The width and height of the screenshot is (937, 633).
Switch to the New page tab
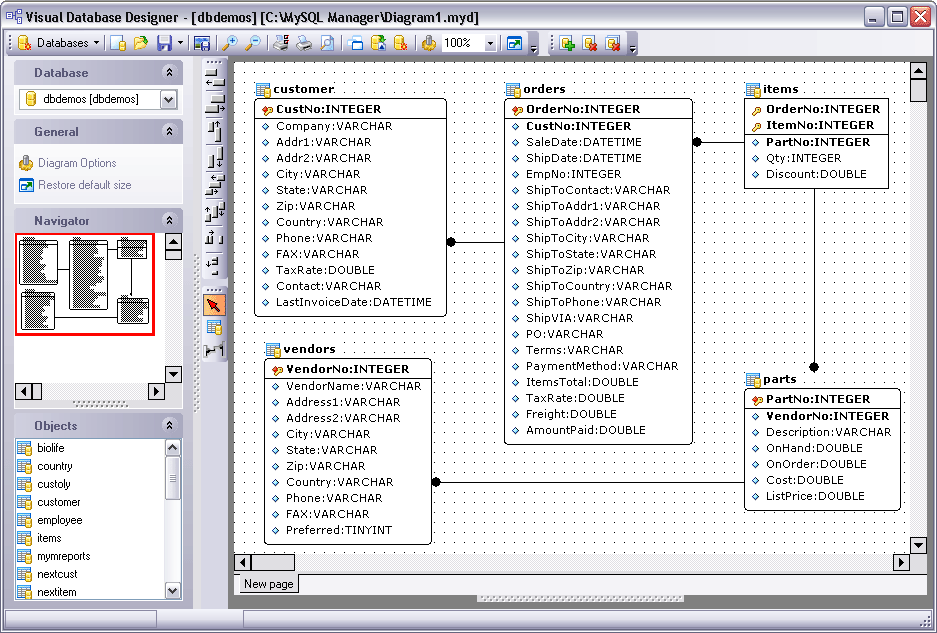(268, 584)
